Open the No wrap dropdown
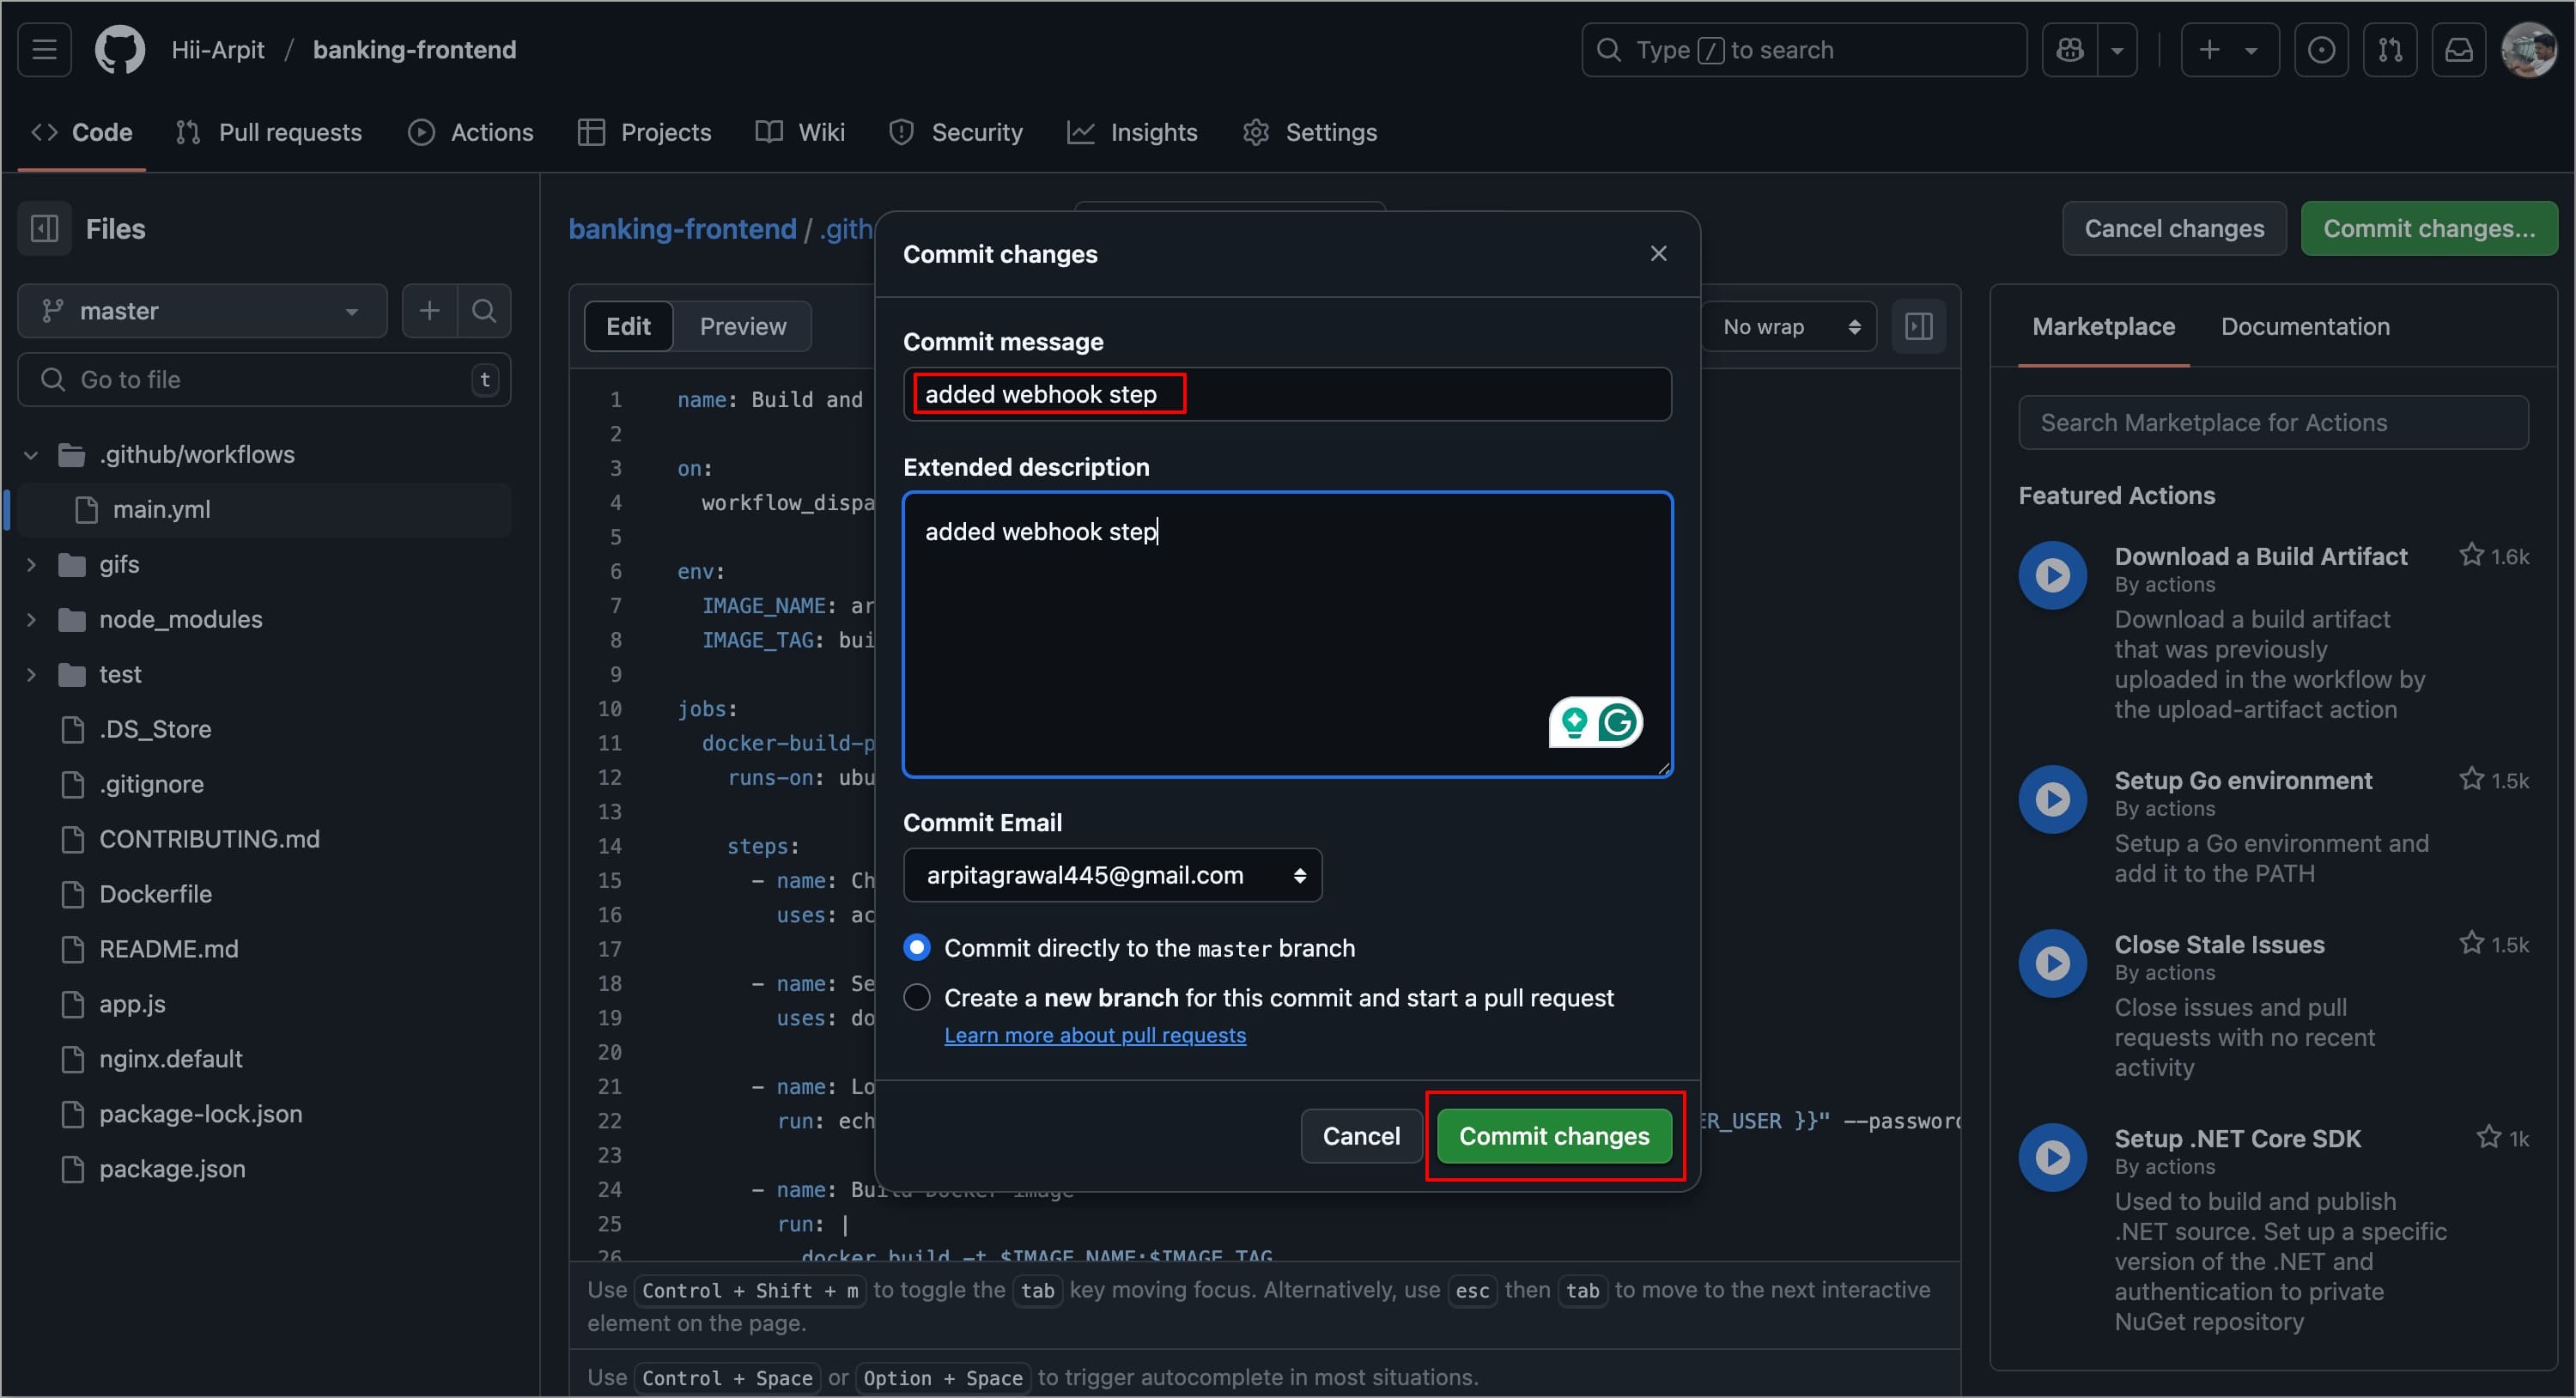2576x1398 pixels. point(1789,327)
